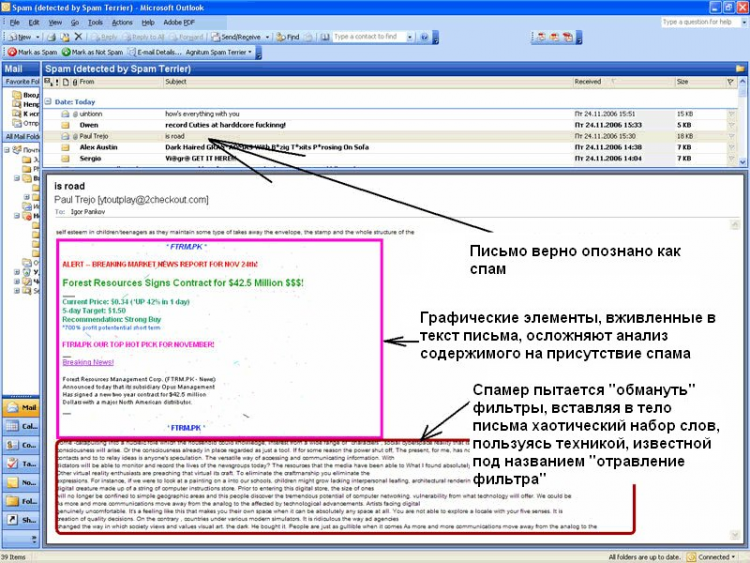Sort messages by the Received column
750x563 pixels.
(x=623, y=82)
